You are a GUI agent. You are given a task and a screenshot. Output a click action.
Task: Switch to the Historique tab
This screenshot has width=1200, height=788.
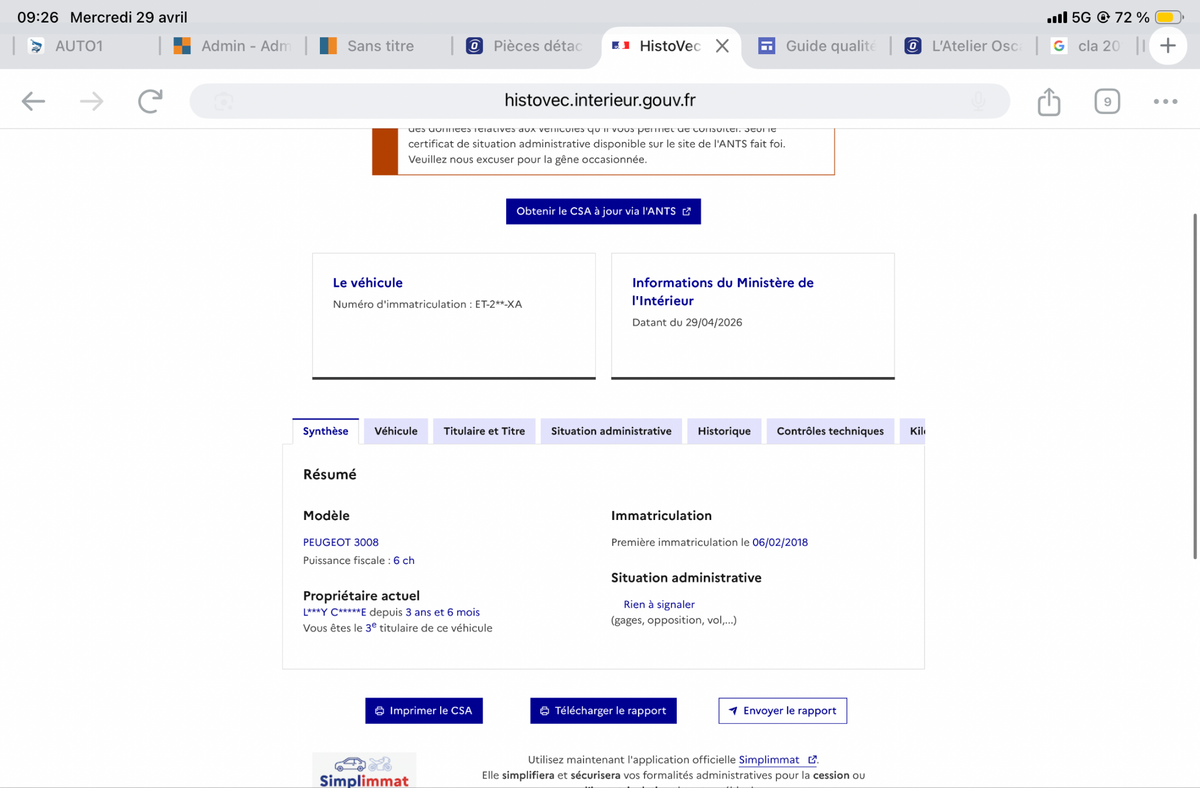724,431
